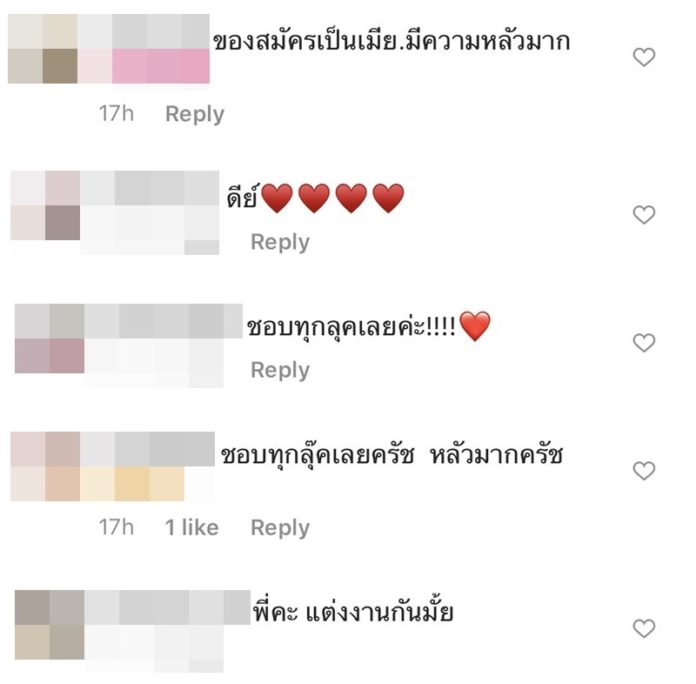Select the 17h timestamp on the first comment
This screenshot has width=696, height=684.
pyautogui.click(x=116, y=113)
